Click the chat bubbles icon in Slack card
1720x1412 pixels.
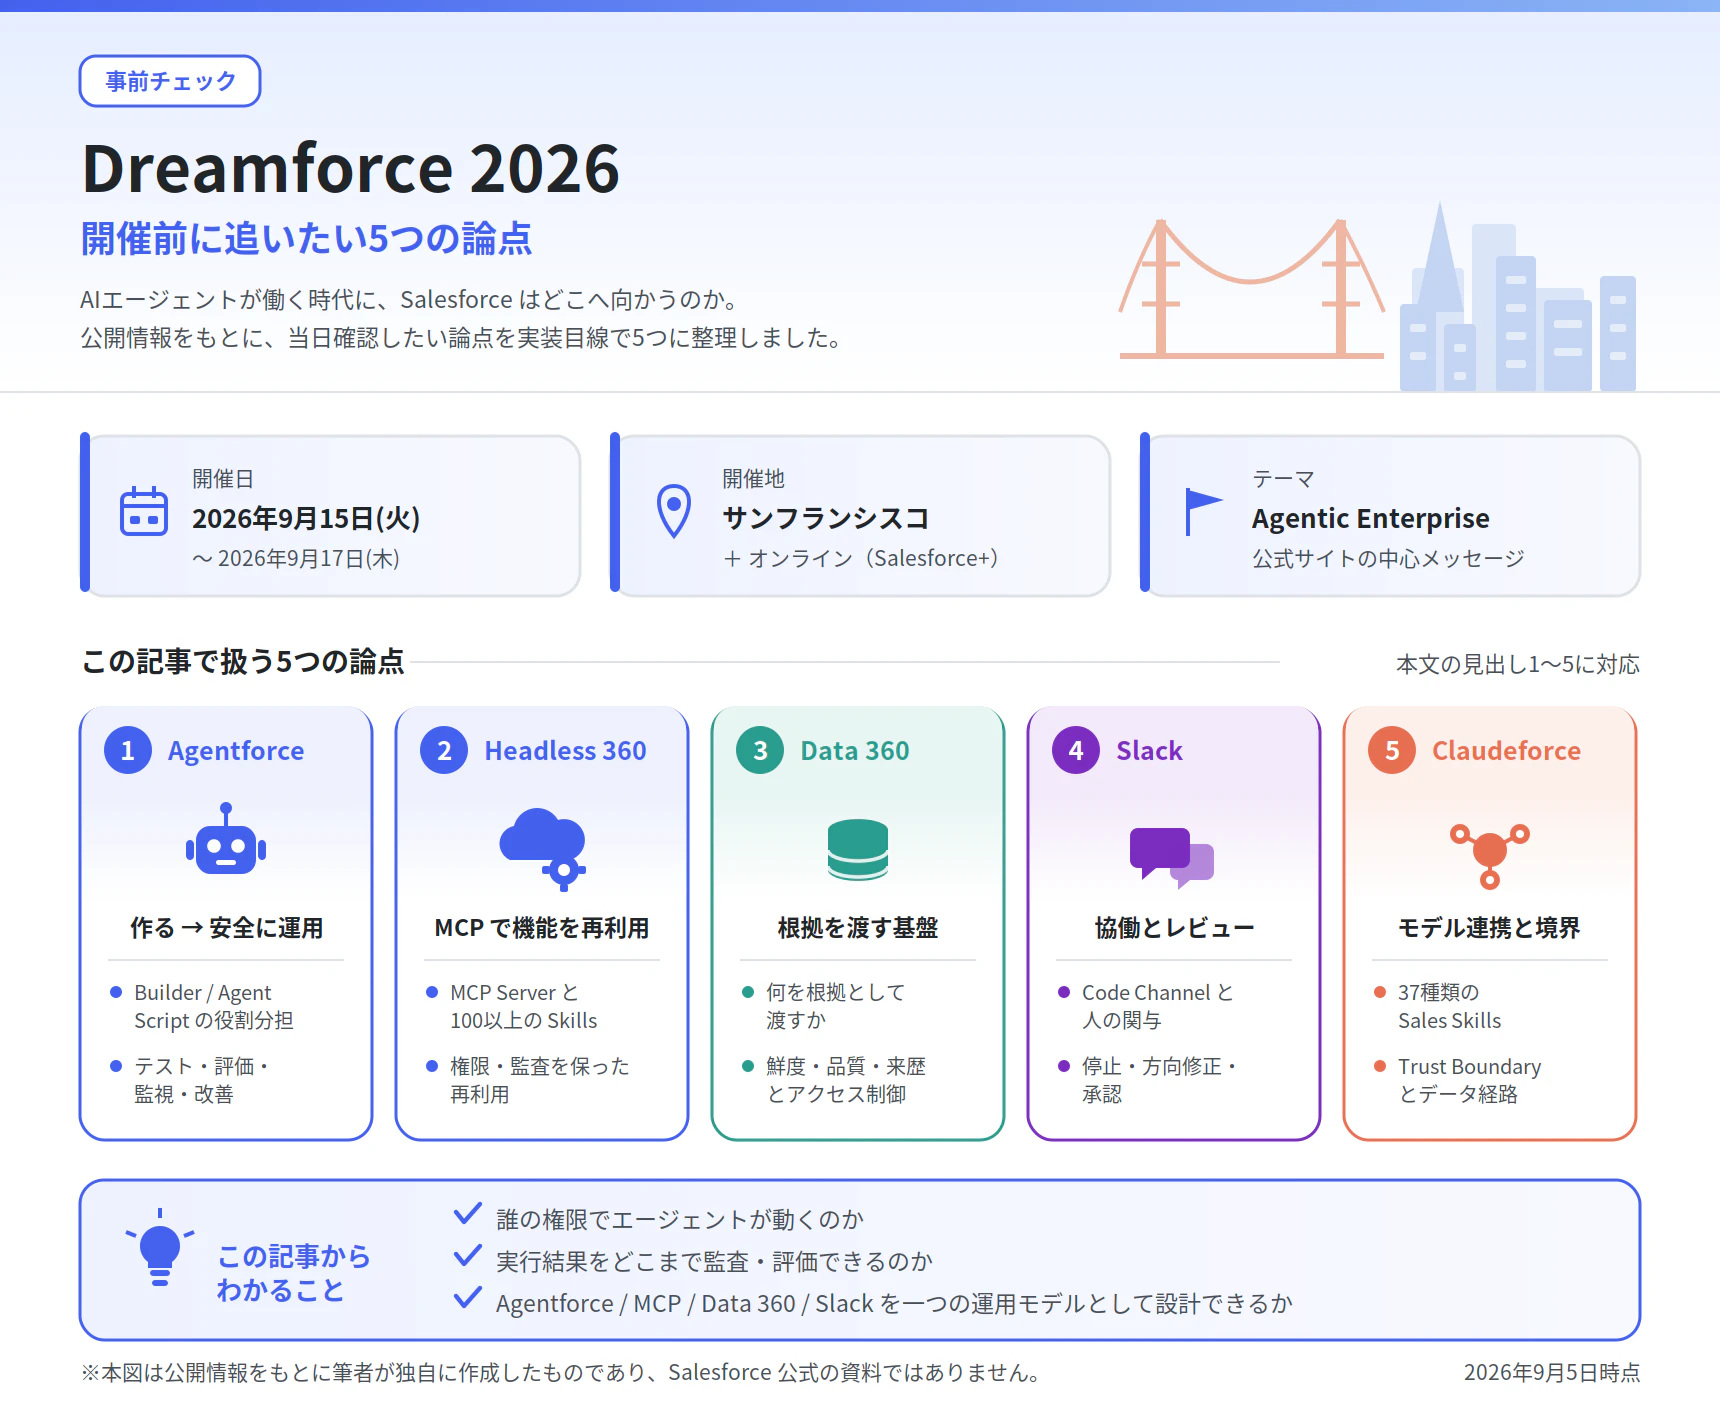[x=1172, y=857]
